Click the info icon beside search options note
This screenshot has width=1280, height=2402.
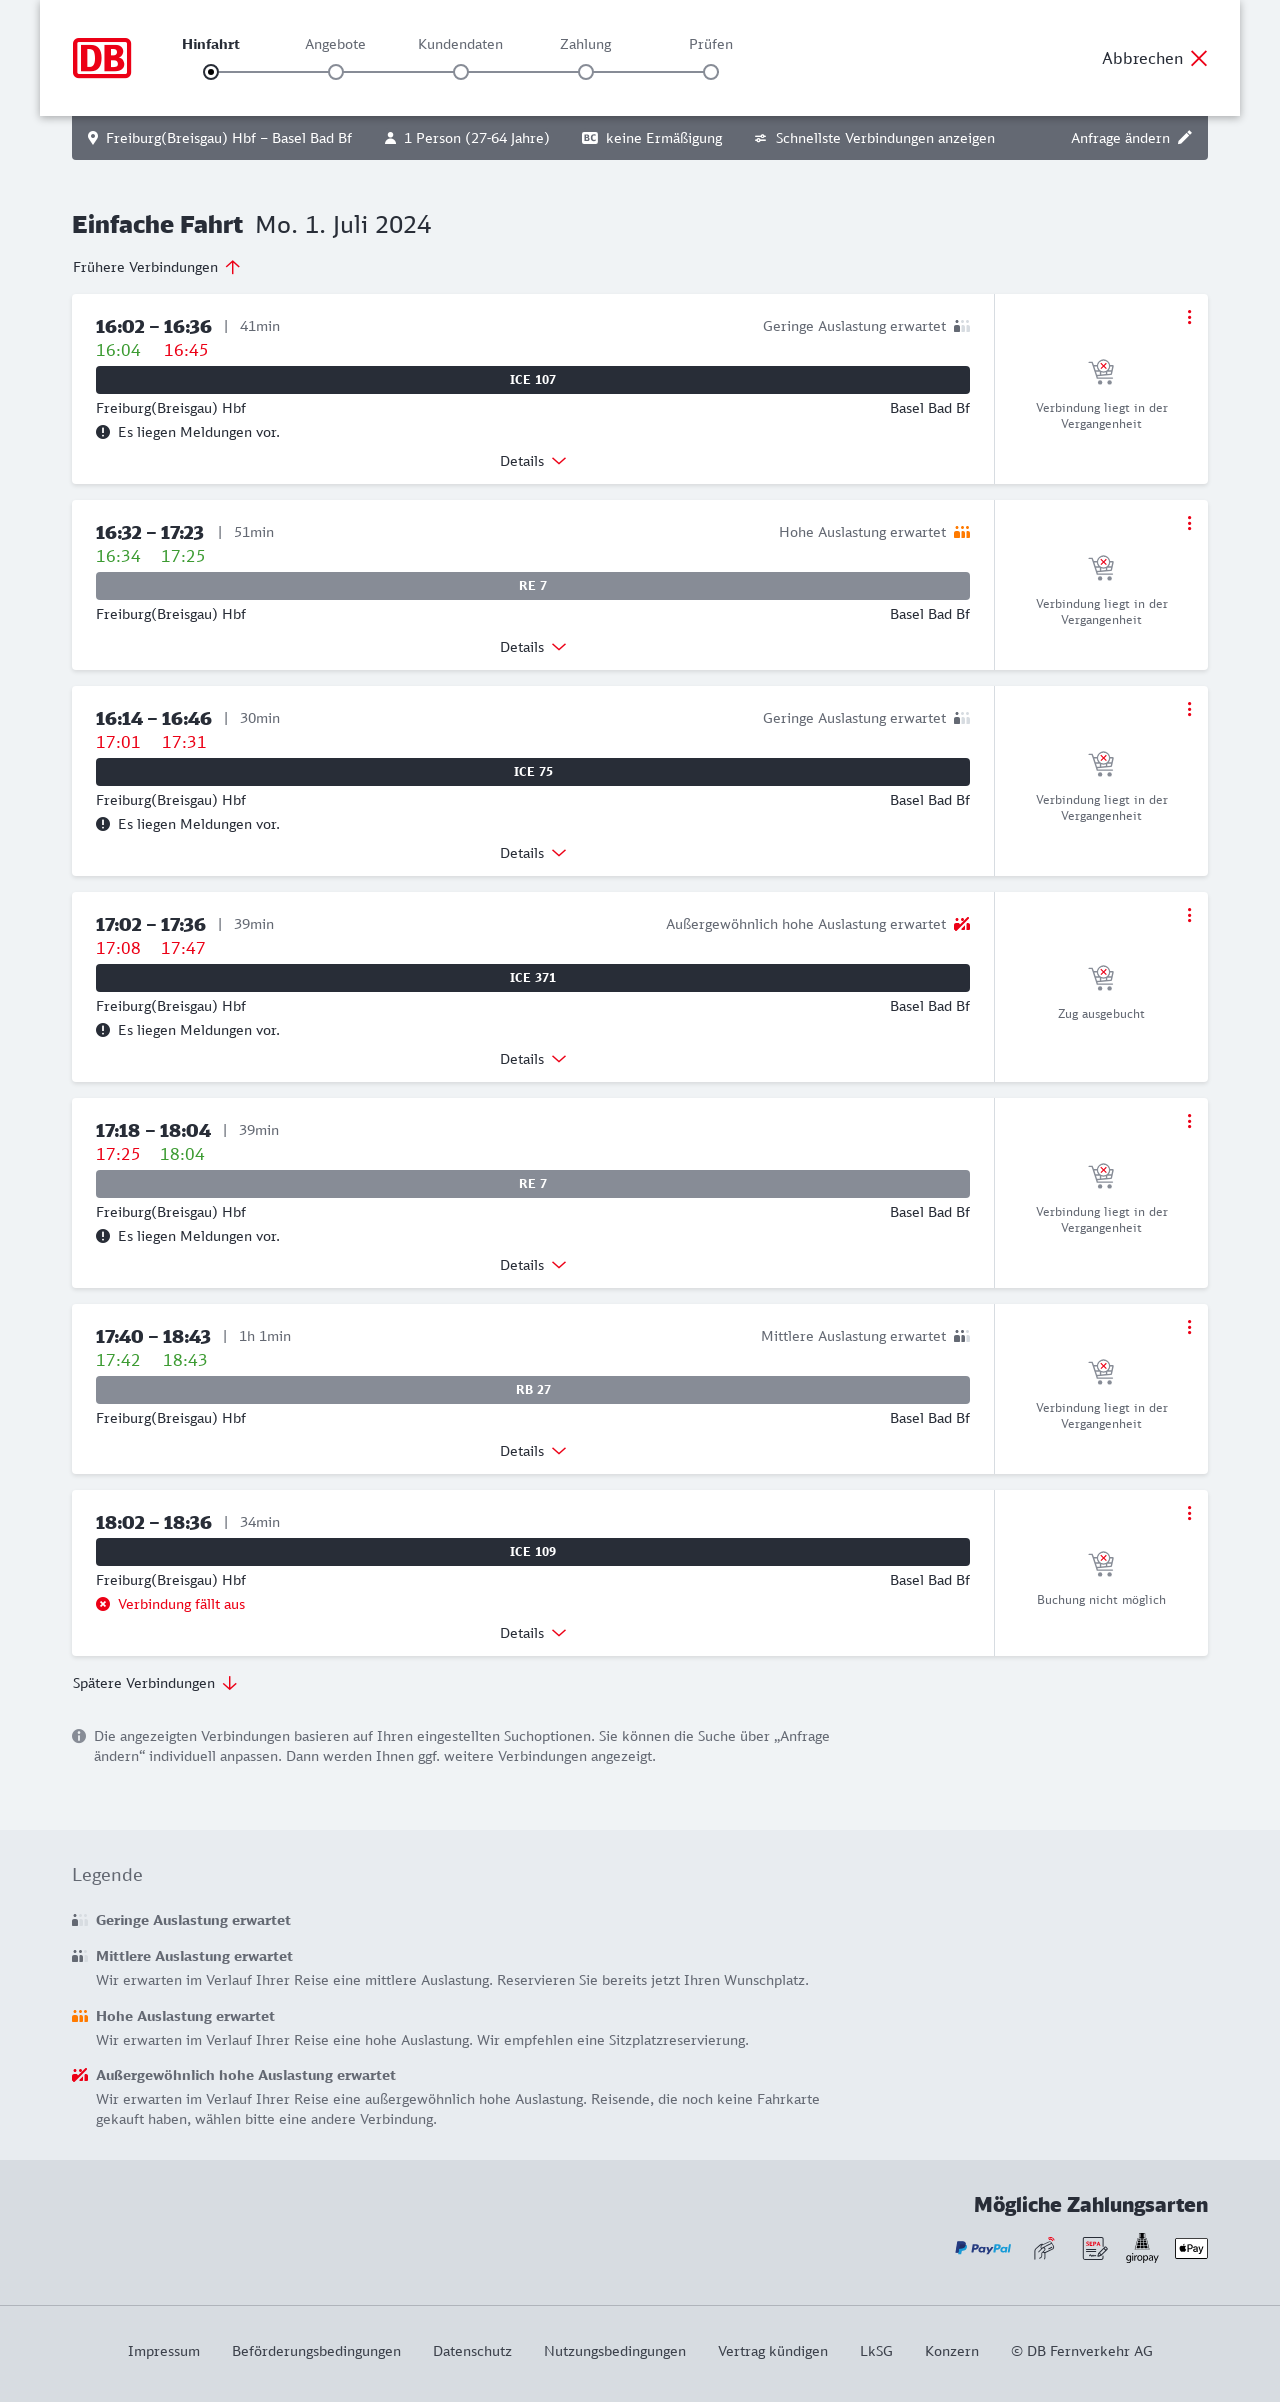[x=79, y=1736]
